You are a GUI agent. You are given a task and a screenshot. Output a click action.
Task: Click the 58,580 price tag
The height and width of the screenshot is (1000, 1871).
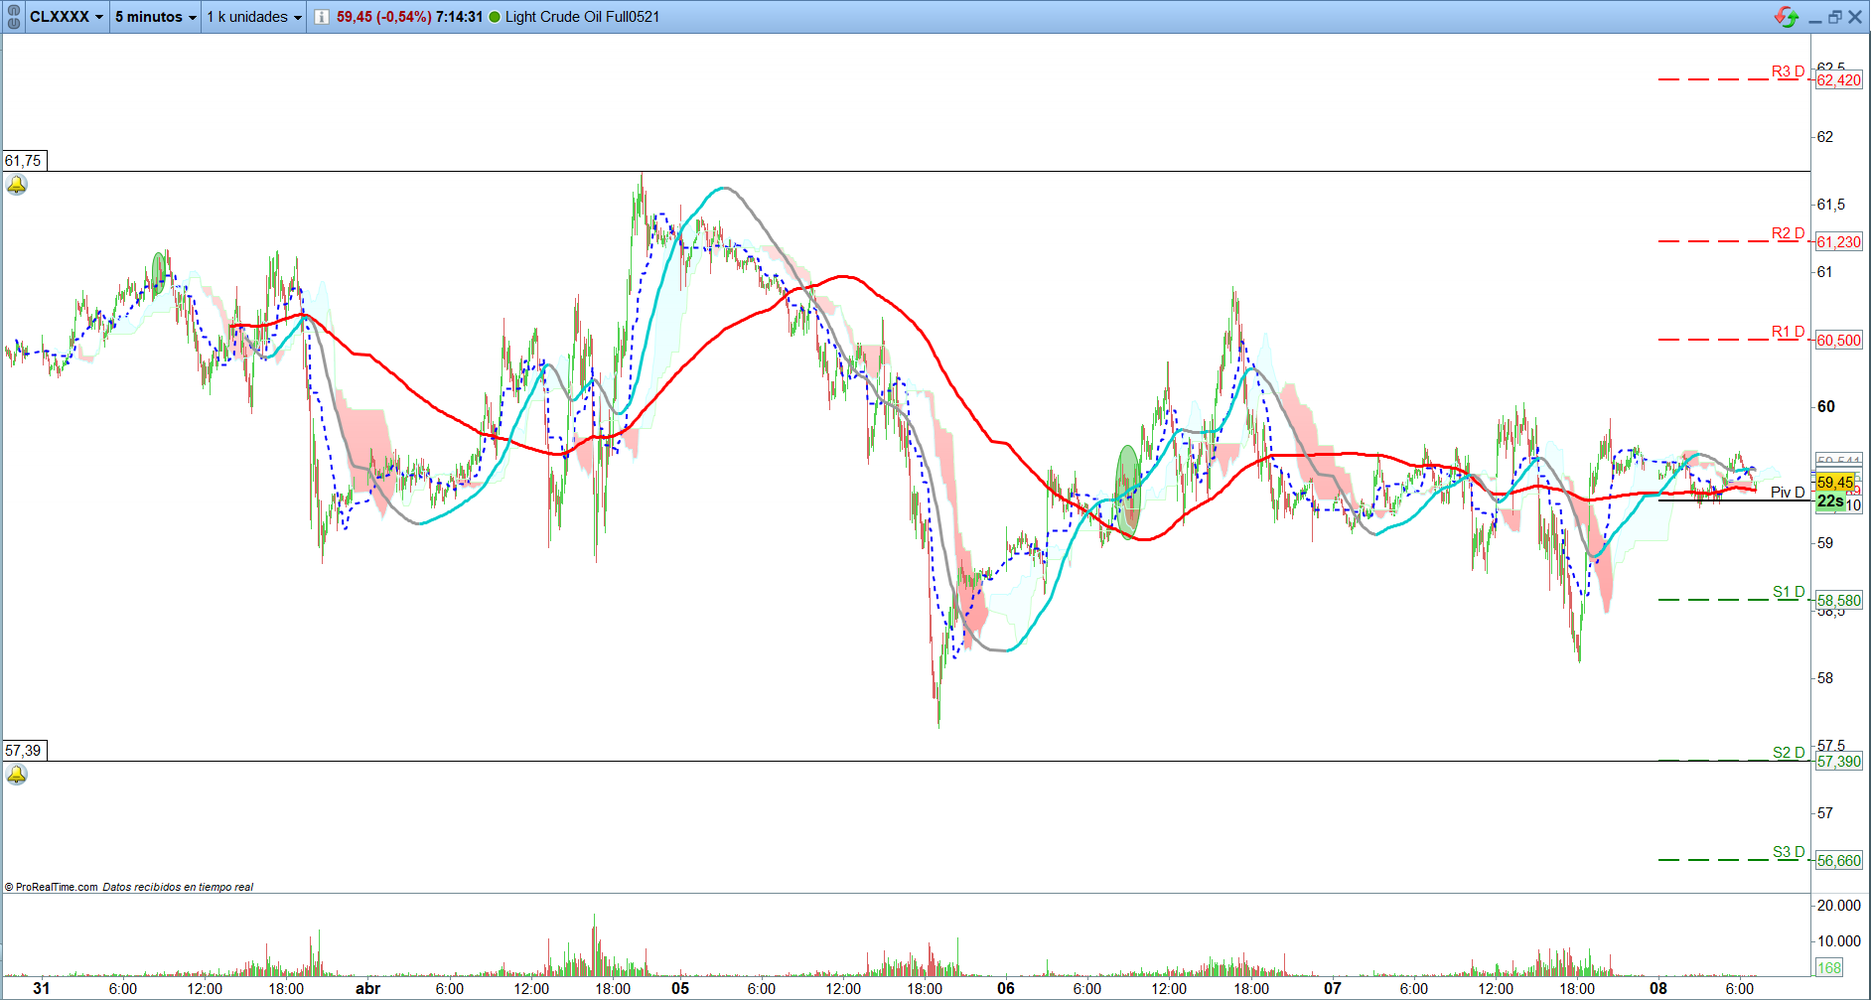[x=1839, y=601]
